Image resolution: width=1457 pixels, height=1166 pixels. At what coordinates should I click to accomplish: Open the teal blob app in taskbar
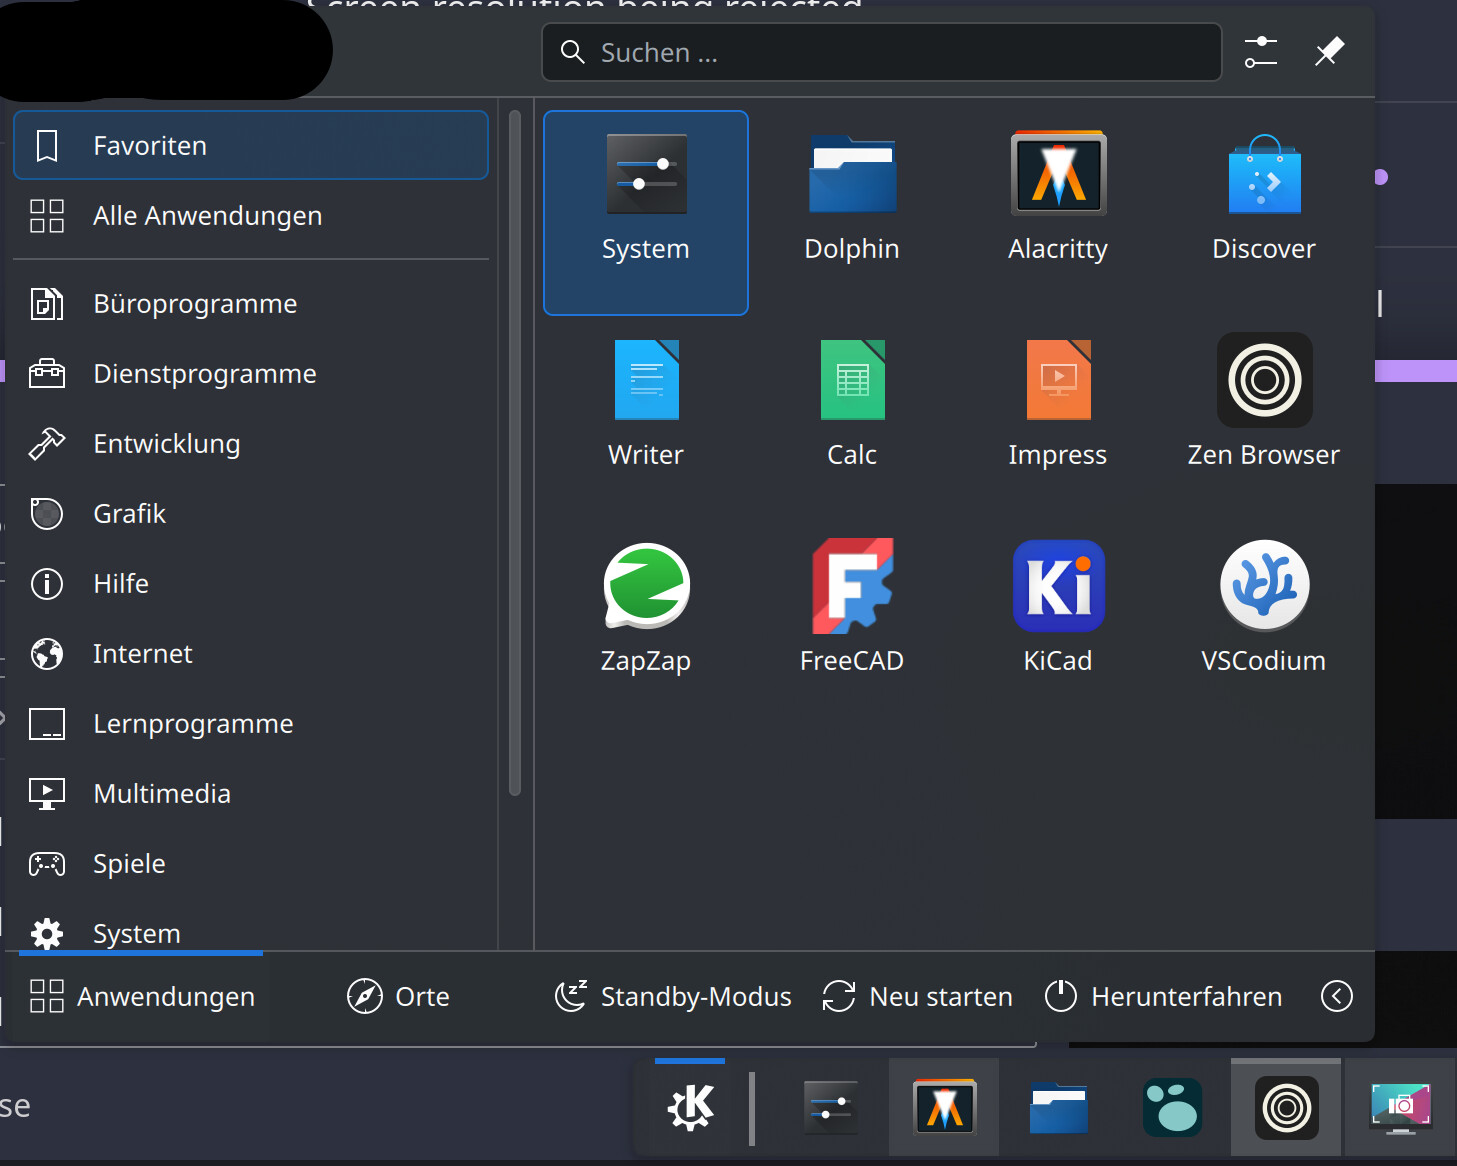(x=1172, y=1107)
